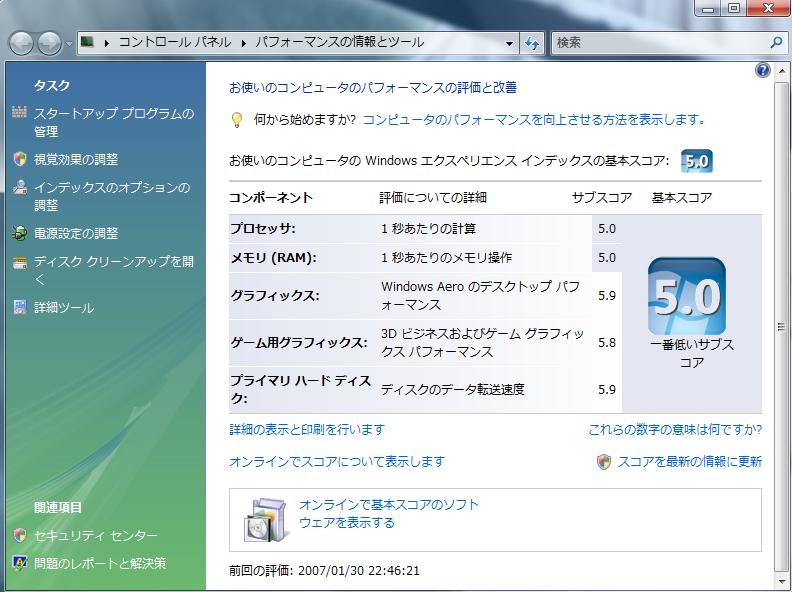
Task: Click the large 5.0 base score emblem
Action: click(x=687, y=296)
